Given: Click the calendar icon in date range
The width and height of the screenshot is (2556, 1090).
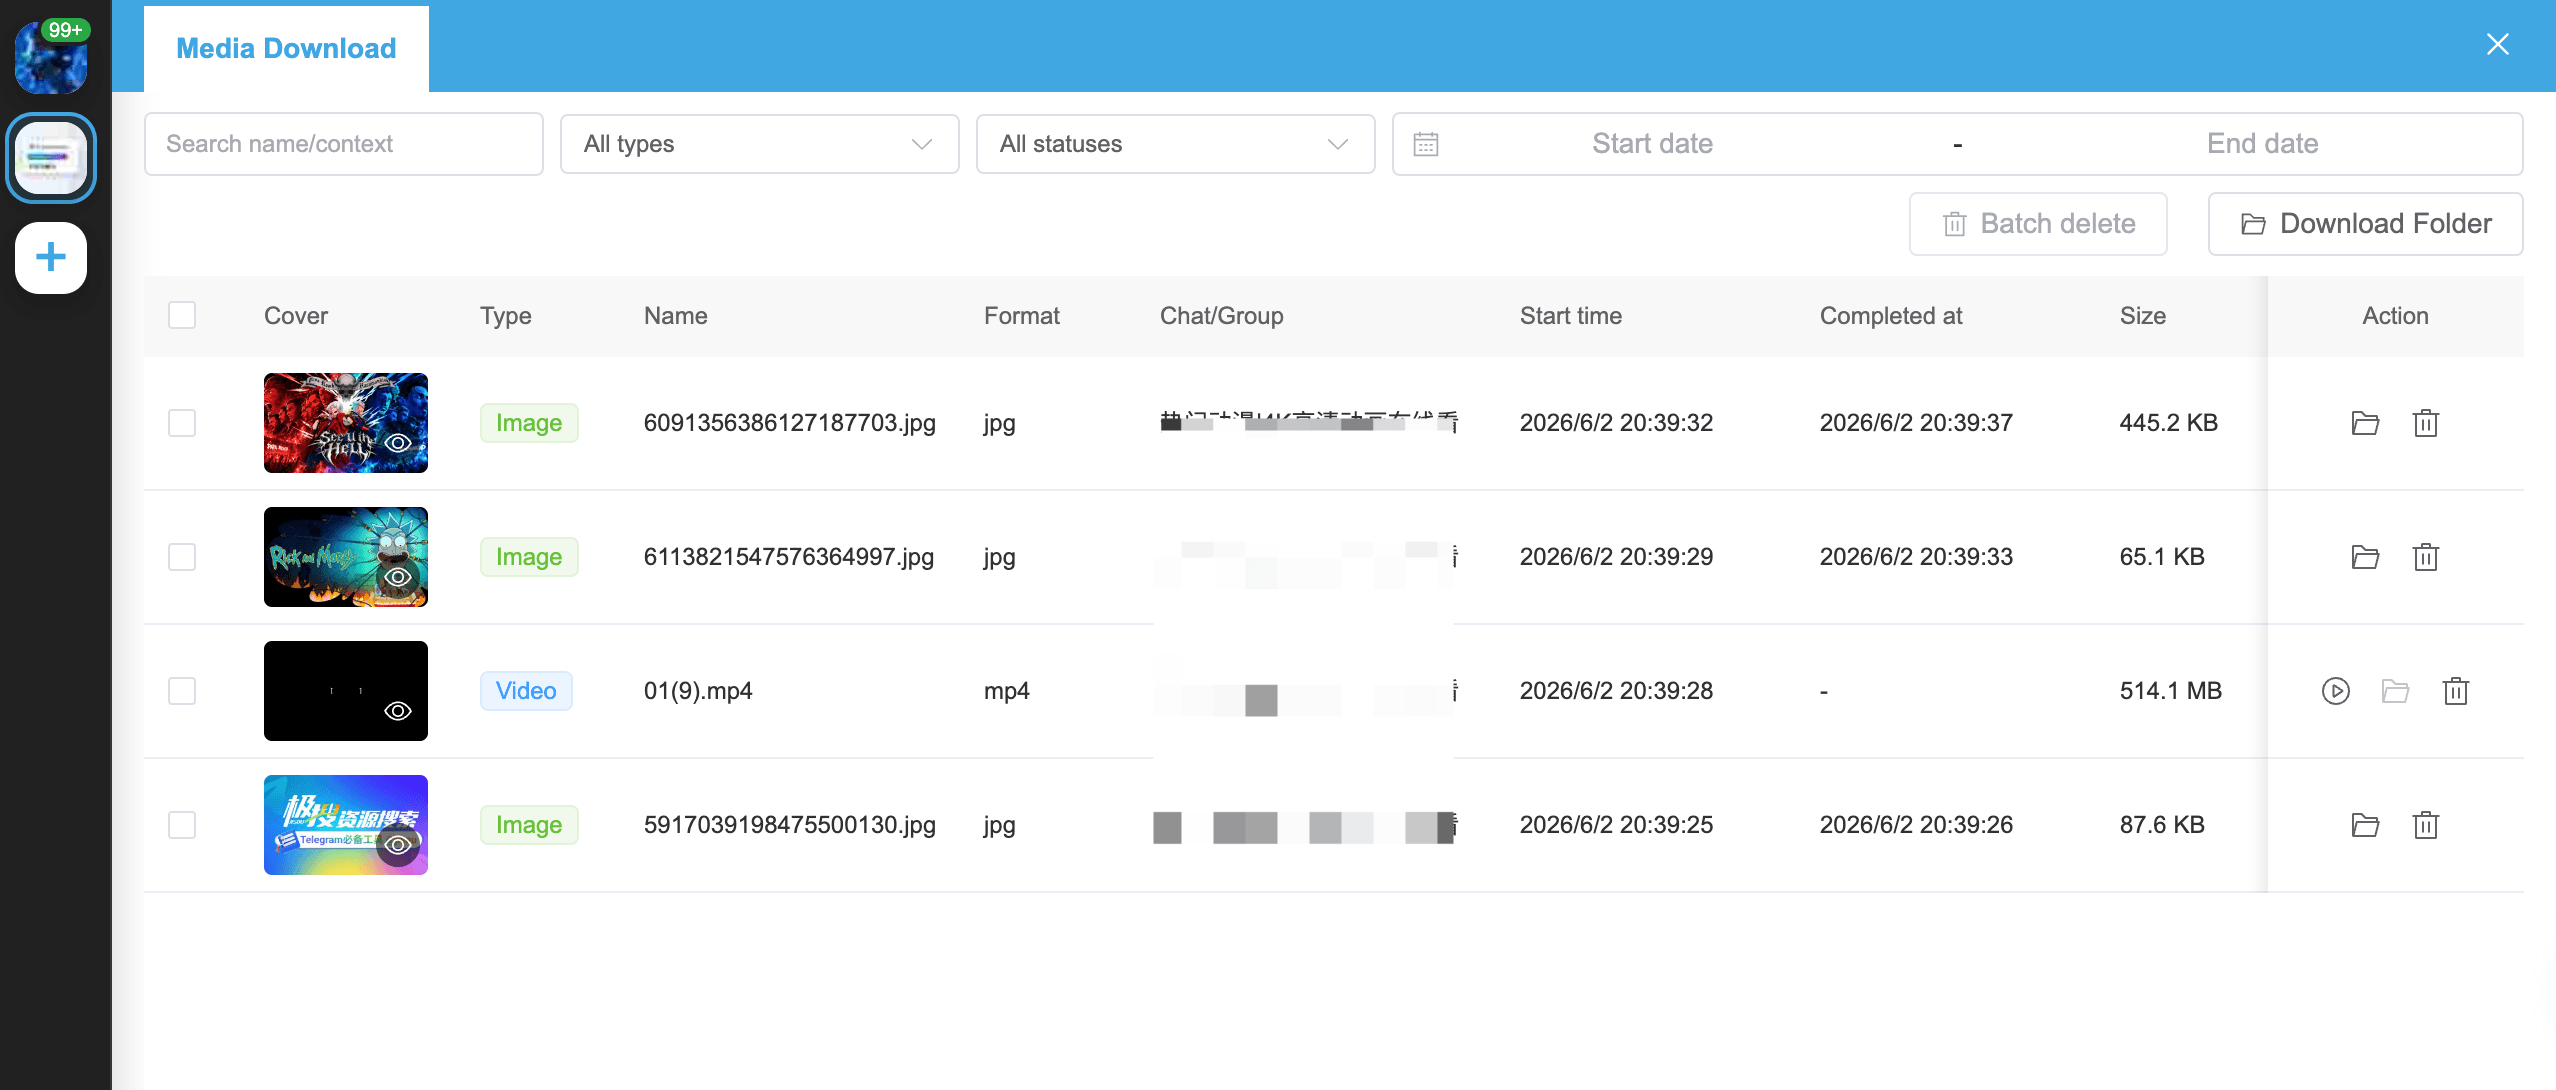Looking at the screenshot, I should point(1426,144).
